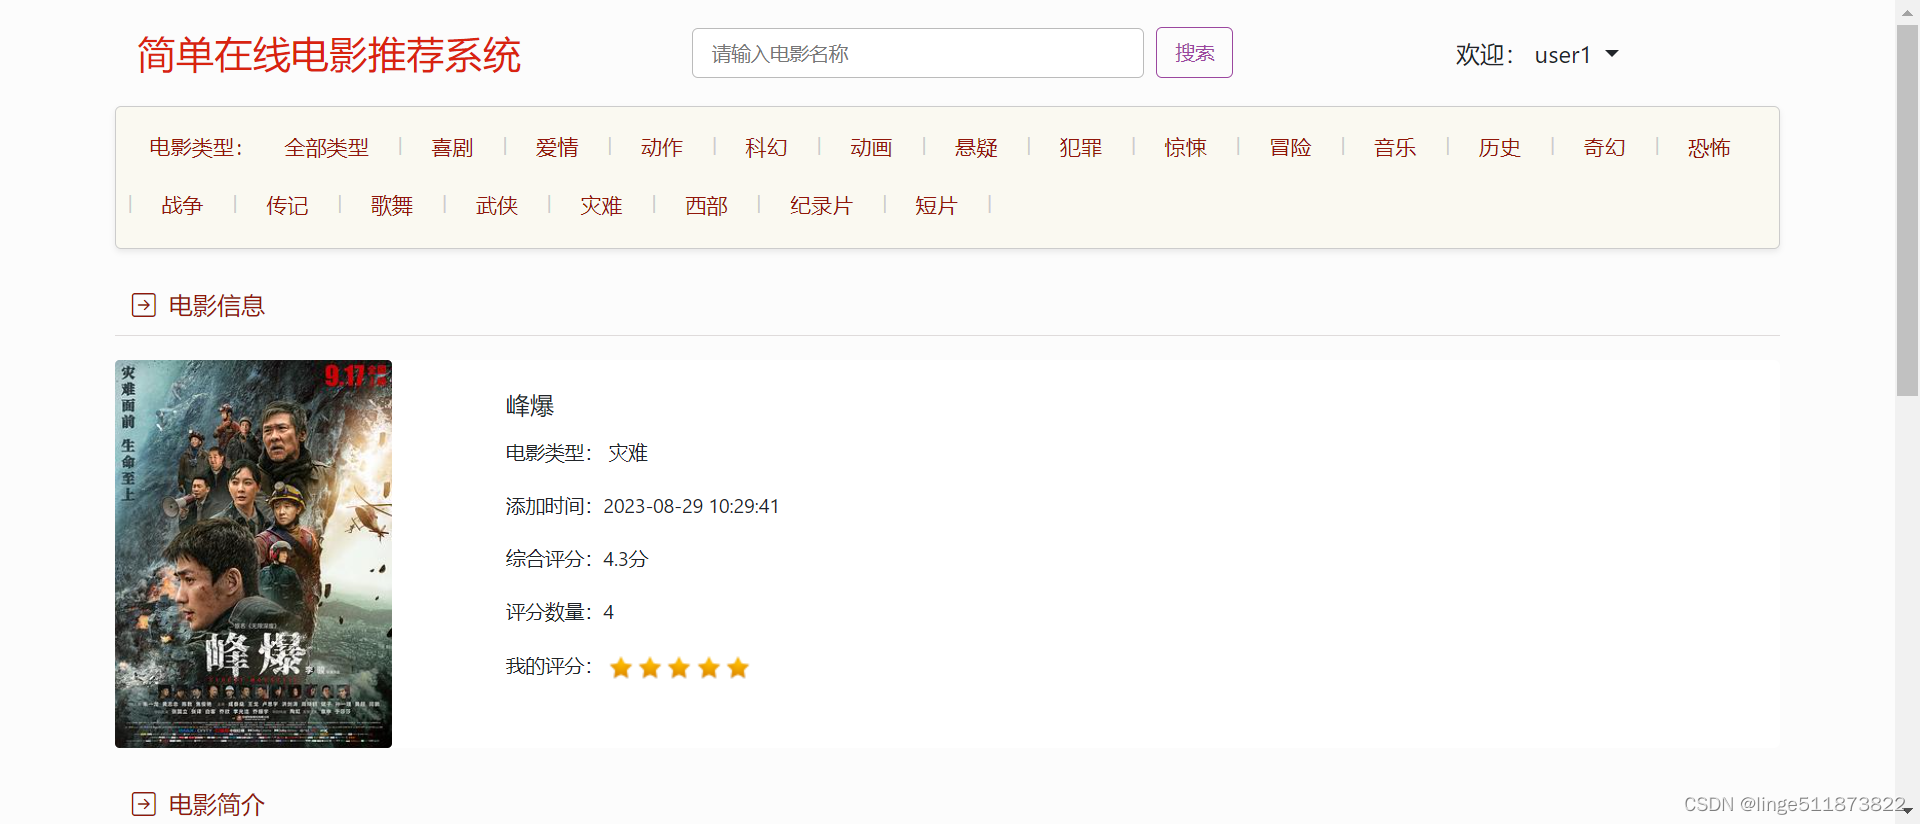Focus the movie name search field
This screenshot has height=824, width=1920.
pyautogui.click(x=917, y=53)
